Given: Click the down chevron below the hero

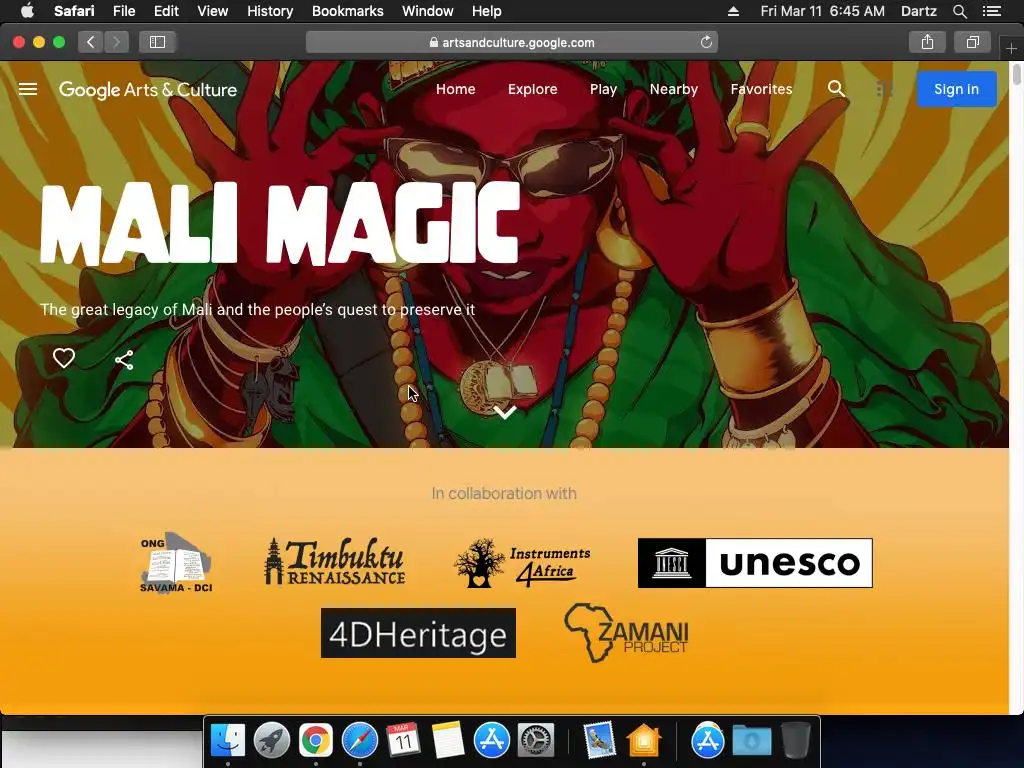Looking at the screenshot, I should point(505,412).
